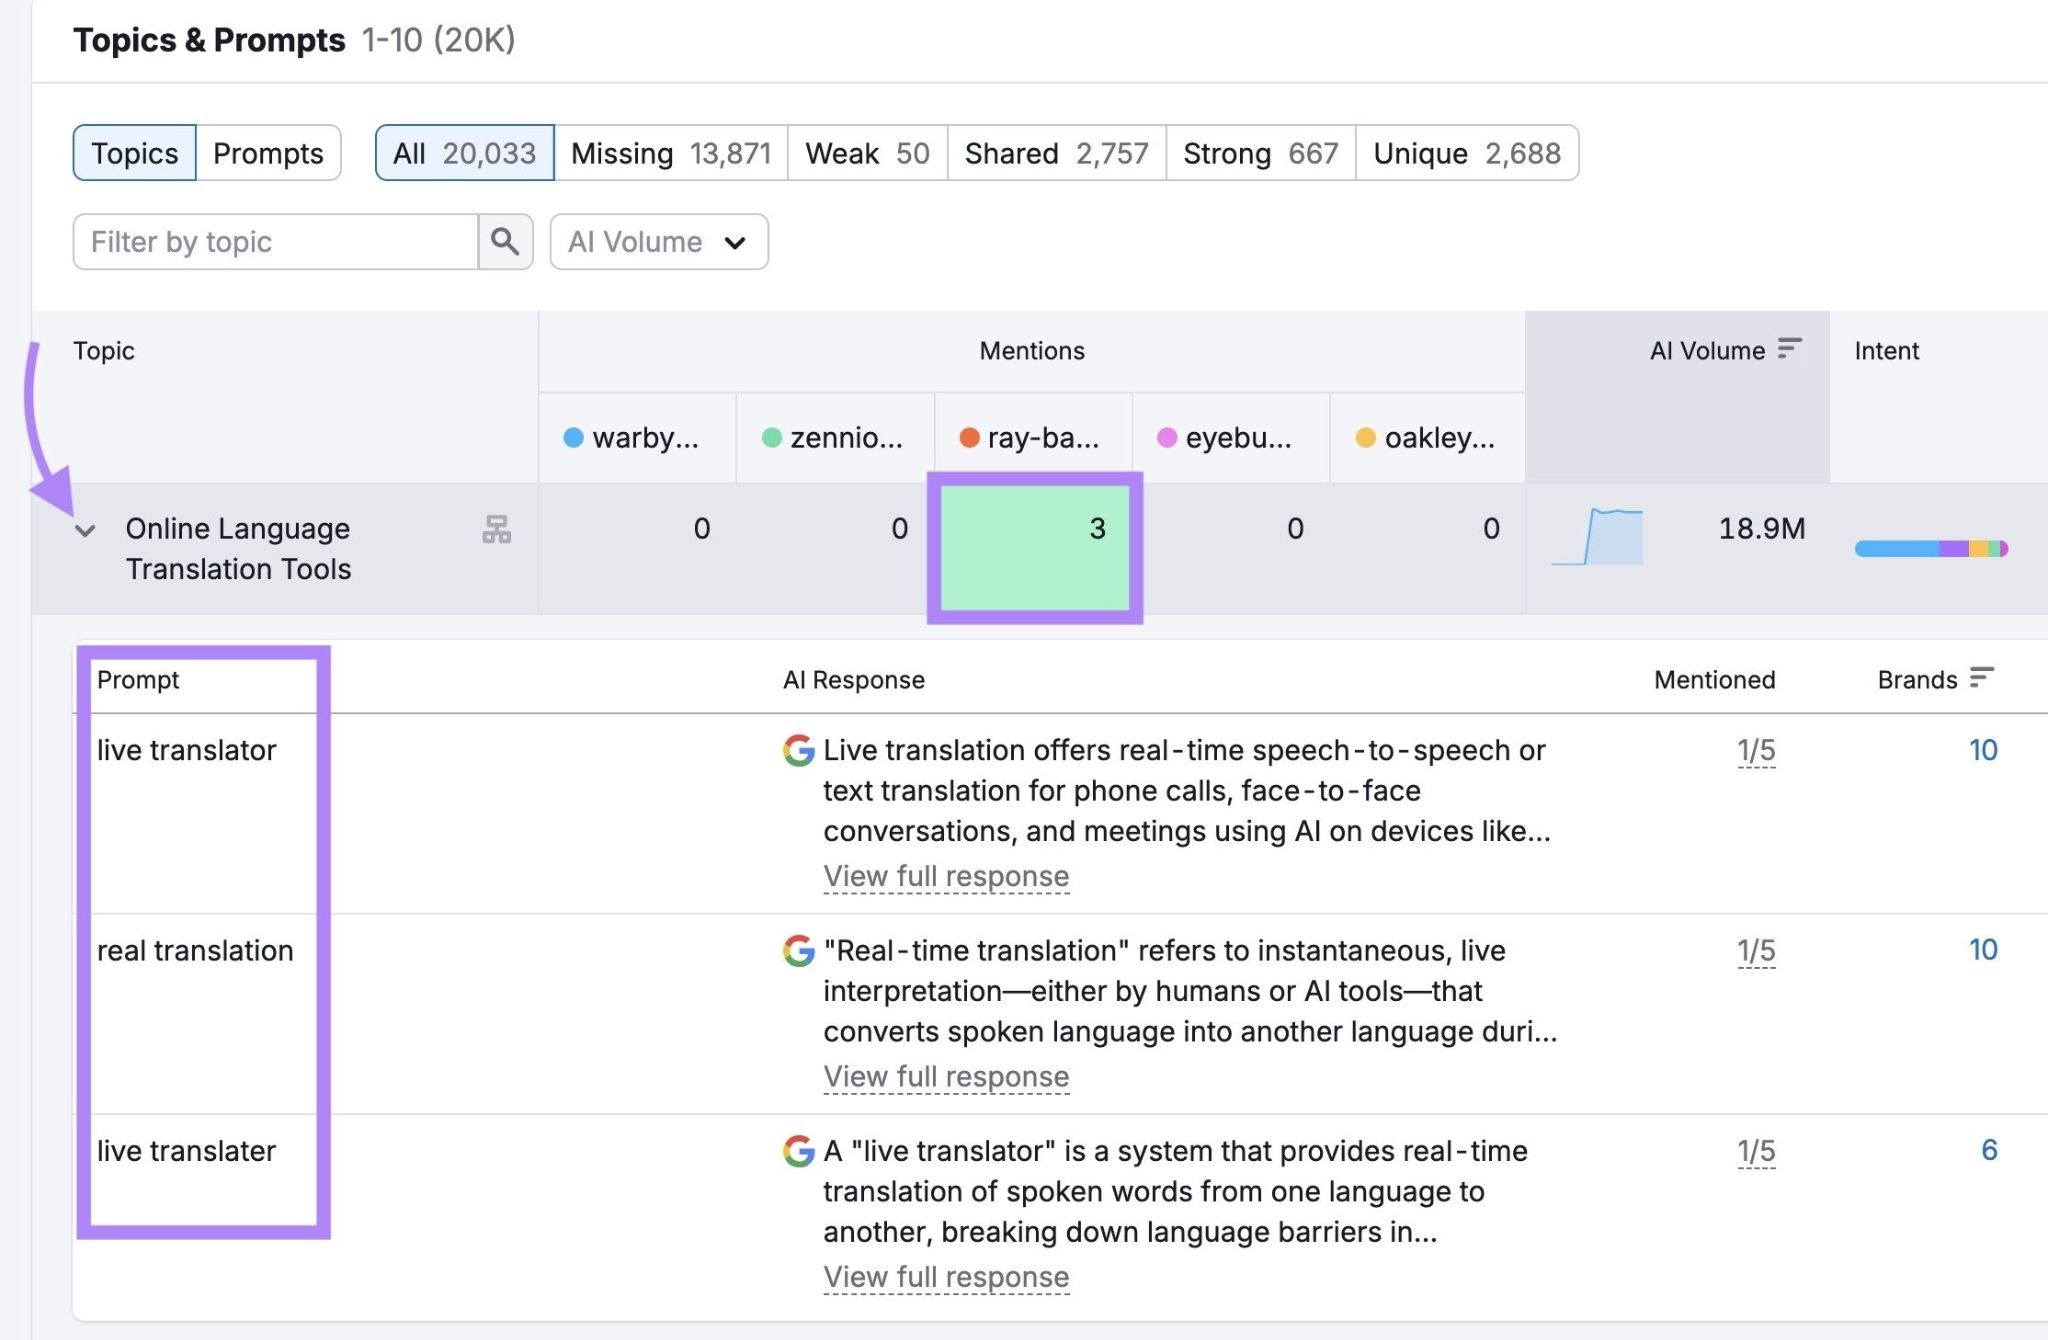The width and height of the screenshot is (2048, 1340).
Task: Click the orange dot for the ray-ba brand
Action: (967, 437)
